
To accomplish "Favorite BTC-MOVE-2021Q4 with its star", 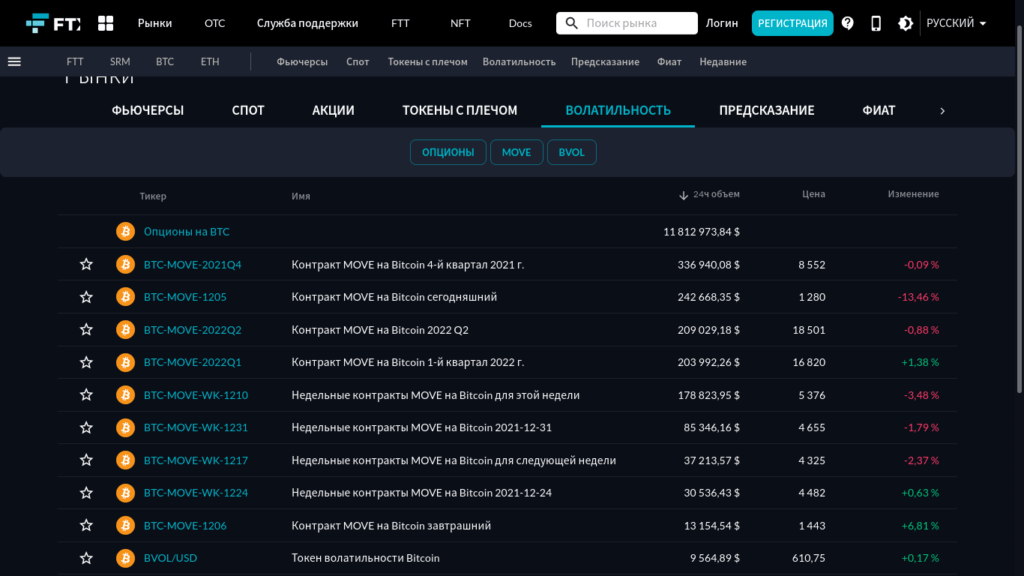I will 86,265.
